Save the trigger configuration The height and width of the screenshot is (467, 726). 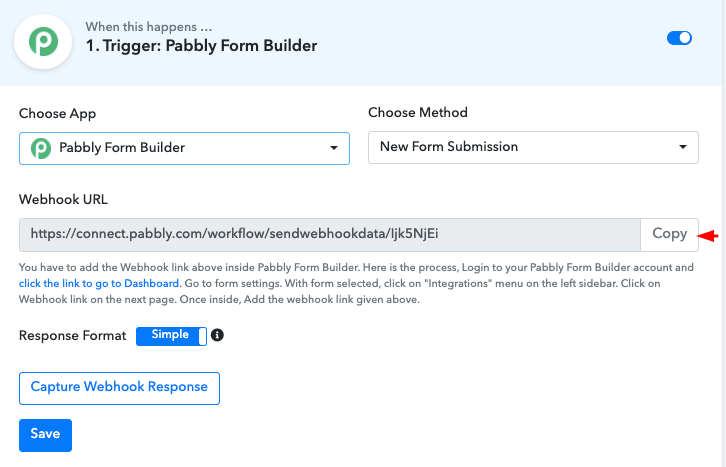pyautogui.click(x=45, y=435)
